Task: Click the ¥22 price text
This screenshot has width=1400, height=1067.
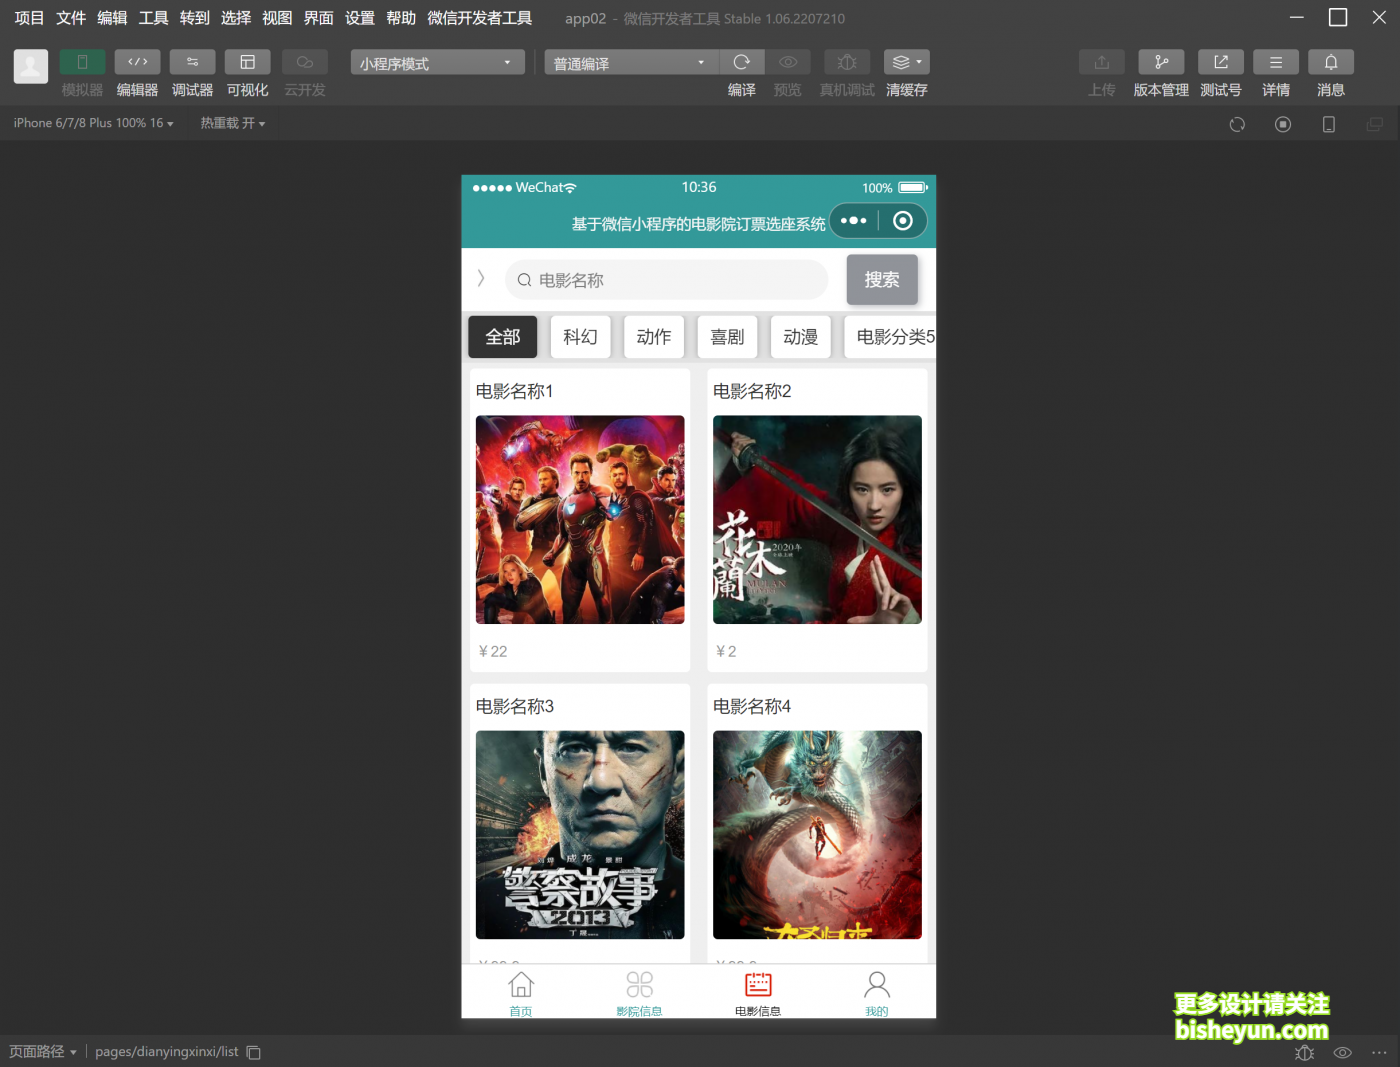Action: [493, 651]
